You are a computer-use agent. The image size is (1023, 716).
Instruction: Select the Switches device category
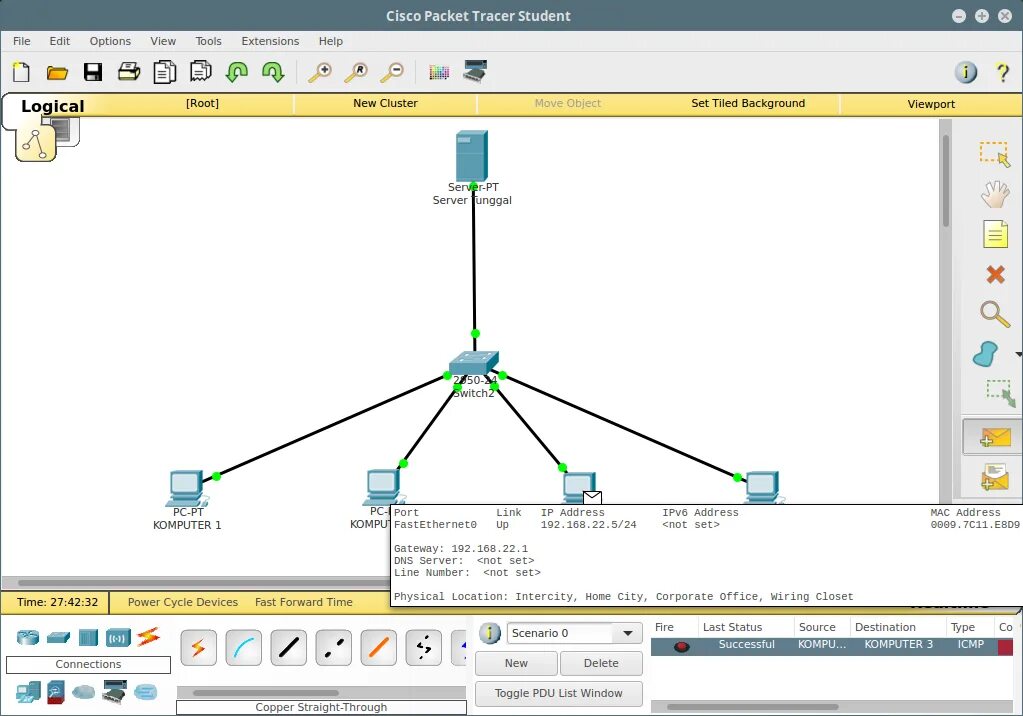[58, 636]
